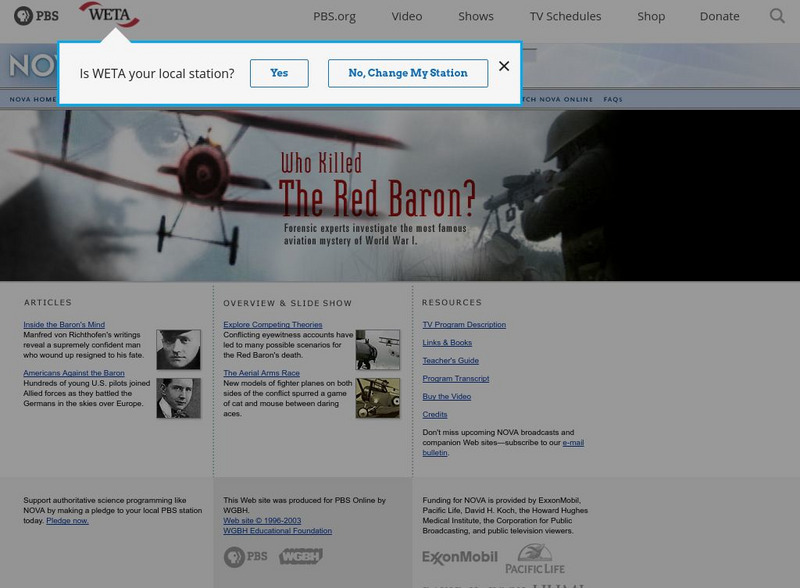The image size is (800, 588).
Task: Click the Buy the Video link
Action: pyautogui.click(x=446, y=397)
